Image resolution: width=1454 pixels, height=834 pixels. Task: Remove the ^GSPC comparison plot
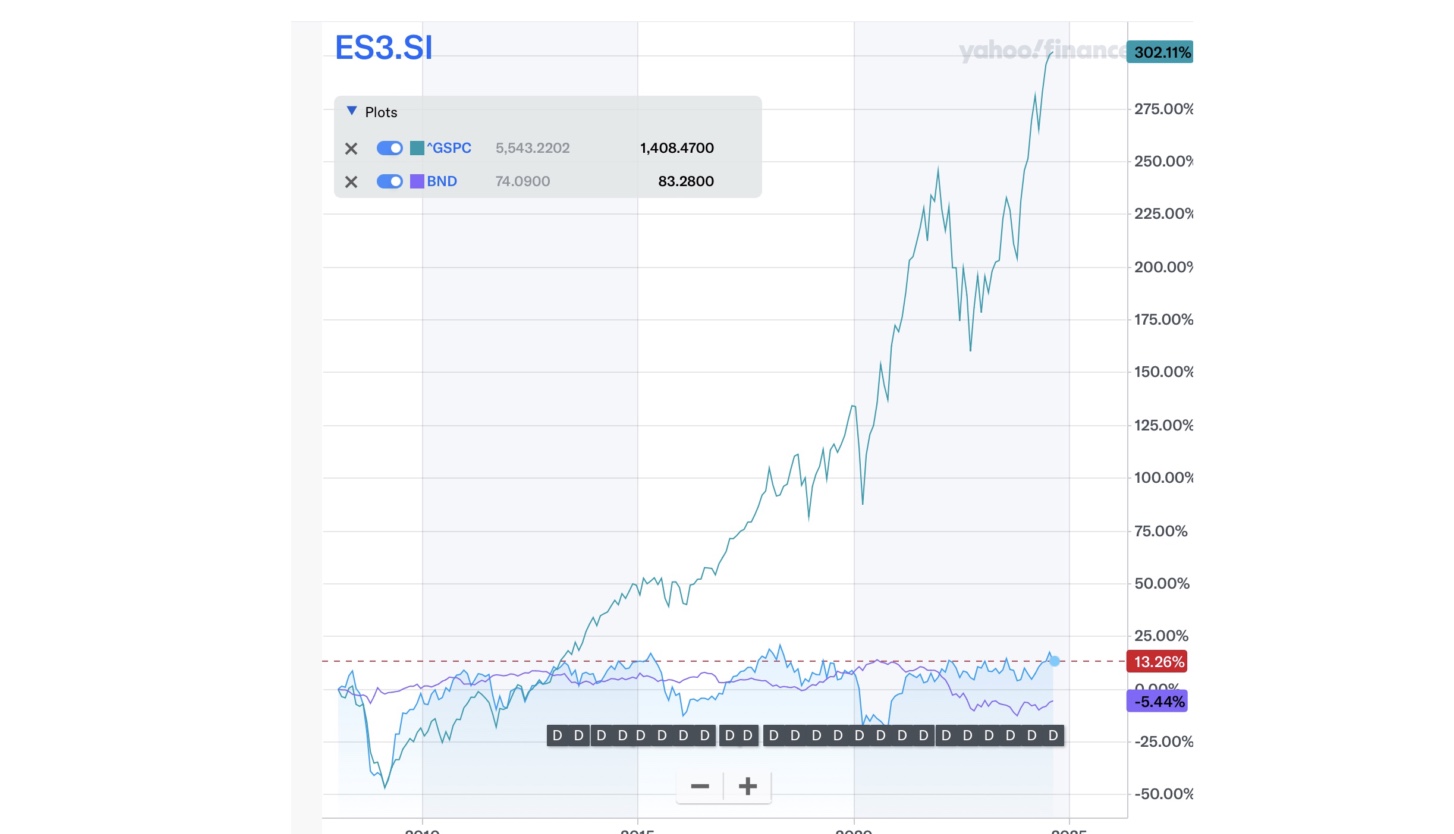pyautogui.click(x=351, y=149)
